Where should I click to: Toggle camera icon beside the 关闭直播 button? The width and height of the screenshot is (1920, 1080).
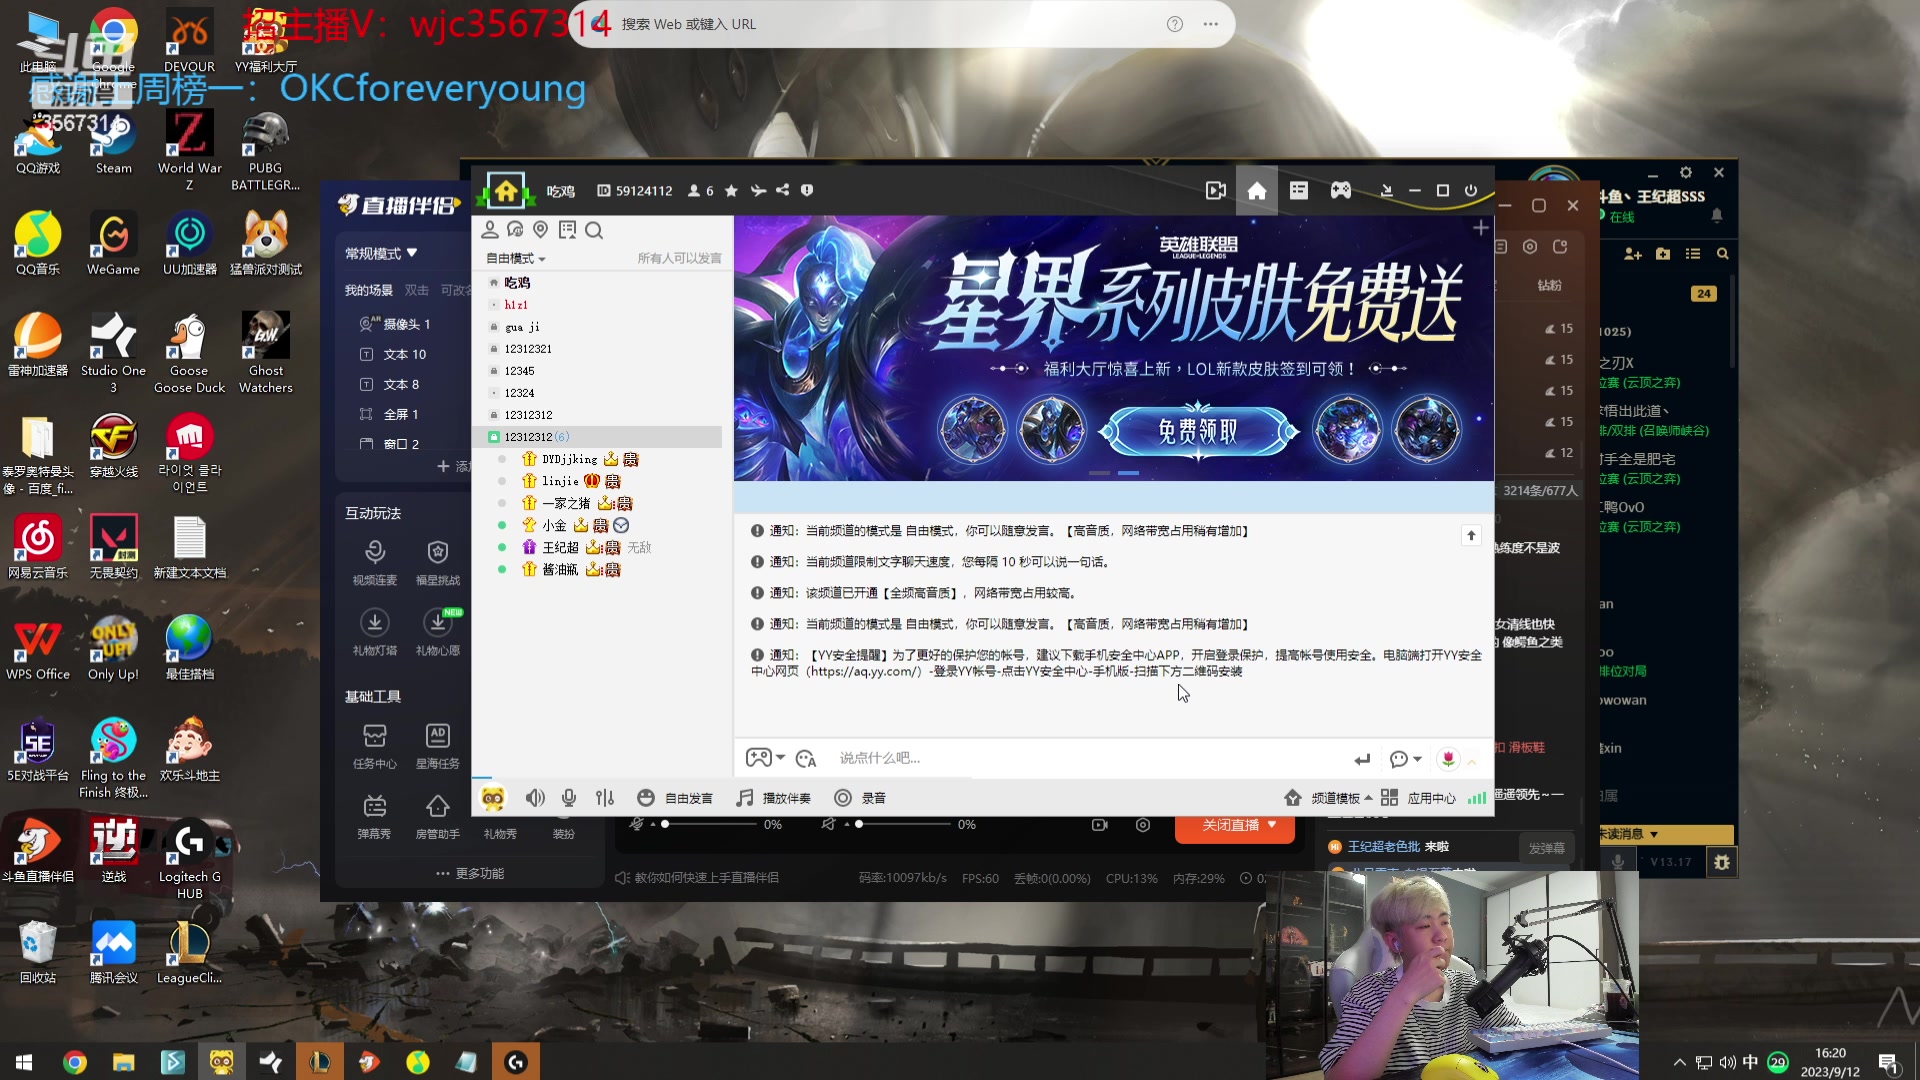tap(1100, 825)
